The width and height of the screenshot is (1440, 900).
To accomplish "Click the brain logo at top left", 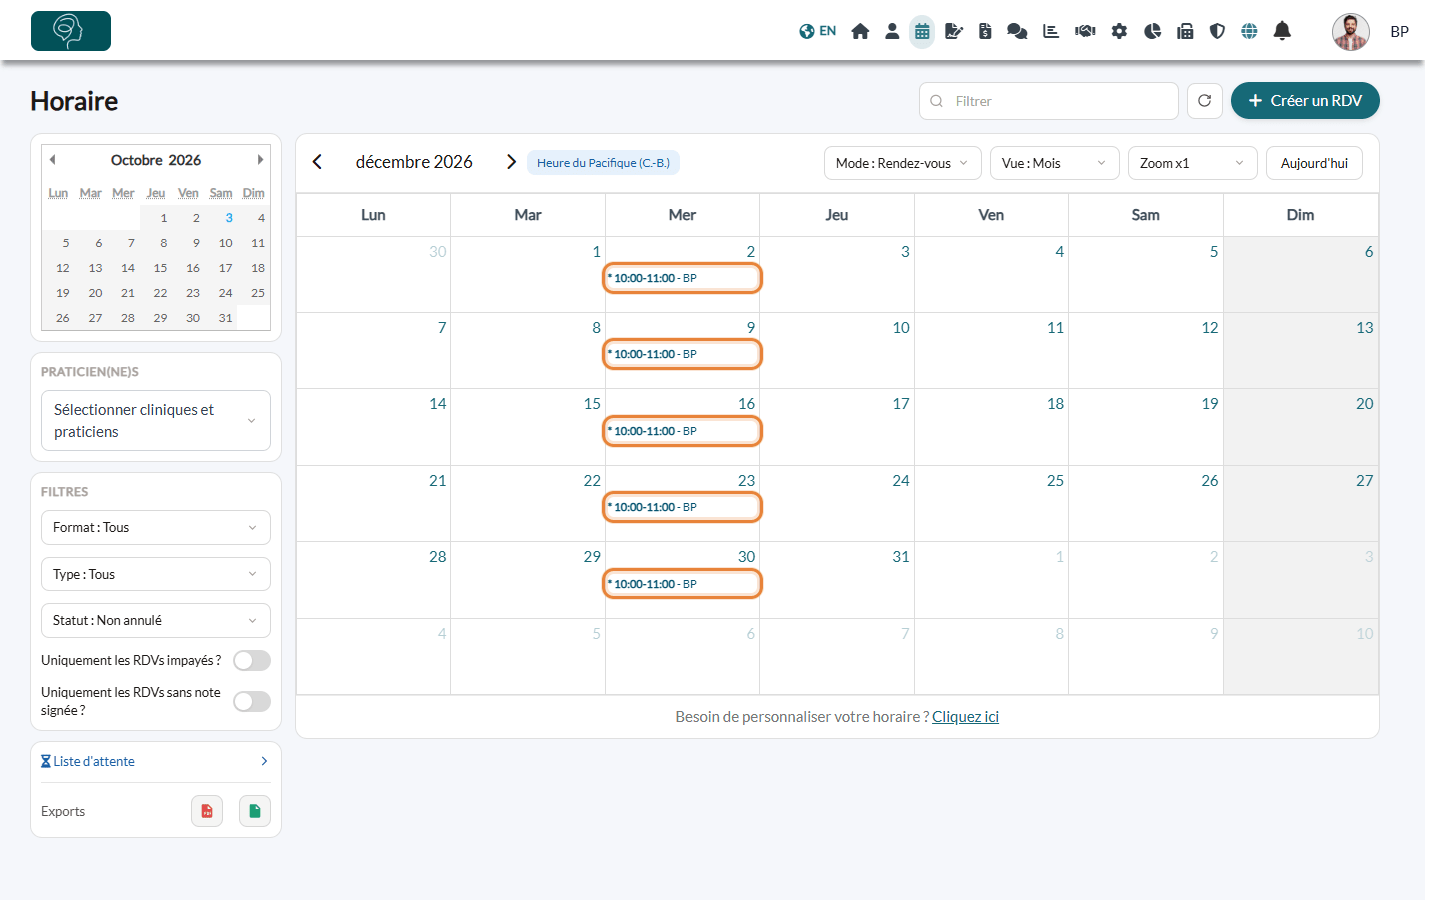I will pyautogui.click(x=71, y=31).
